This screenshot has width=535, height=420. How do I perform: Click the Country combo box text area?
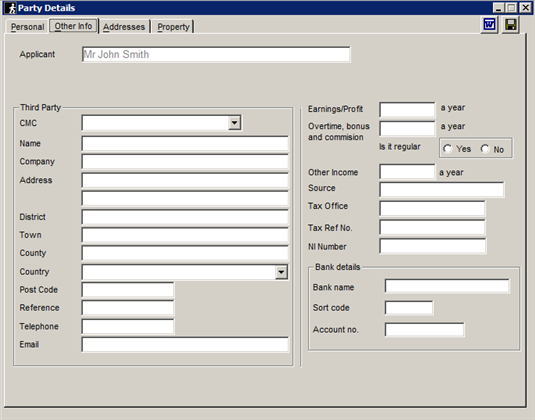179,272
